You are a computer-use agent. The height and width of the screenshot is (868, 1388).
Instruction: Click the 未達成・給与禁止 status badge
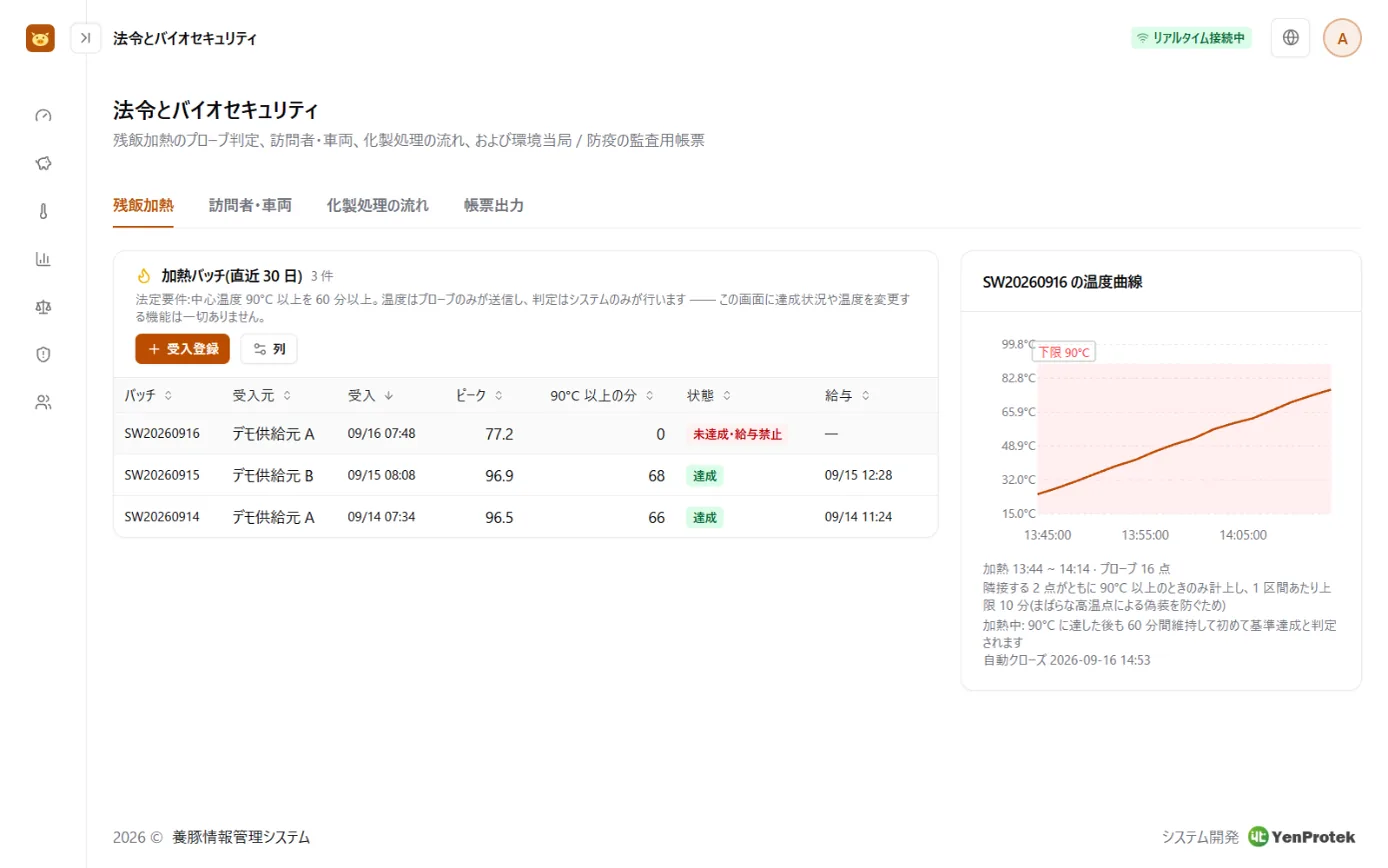point(737,434)
